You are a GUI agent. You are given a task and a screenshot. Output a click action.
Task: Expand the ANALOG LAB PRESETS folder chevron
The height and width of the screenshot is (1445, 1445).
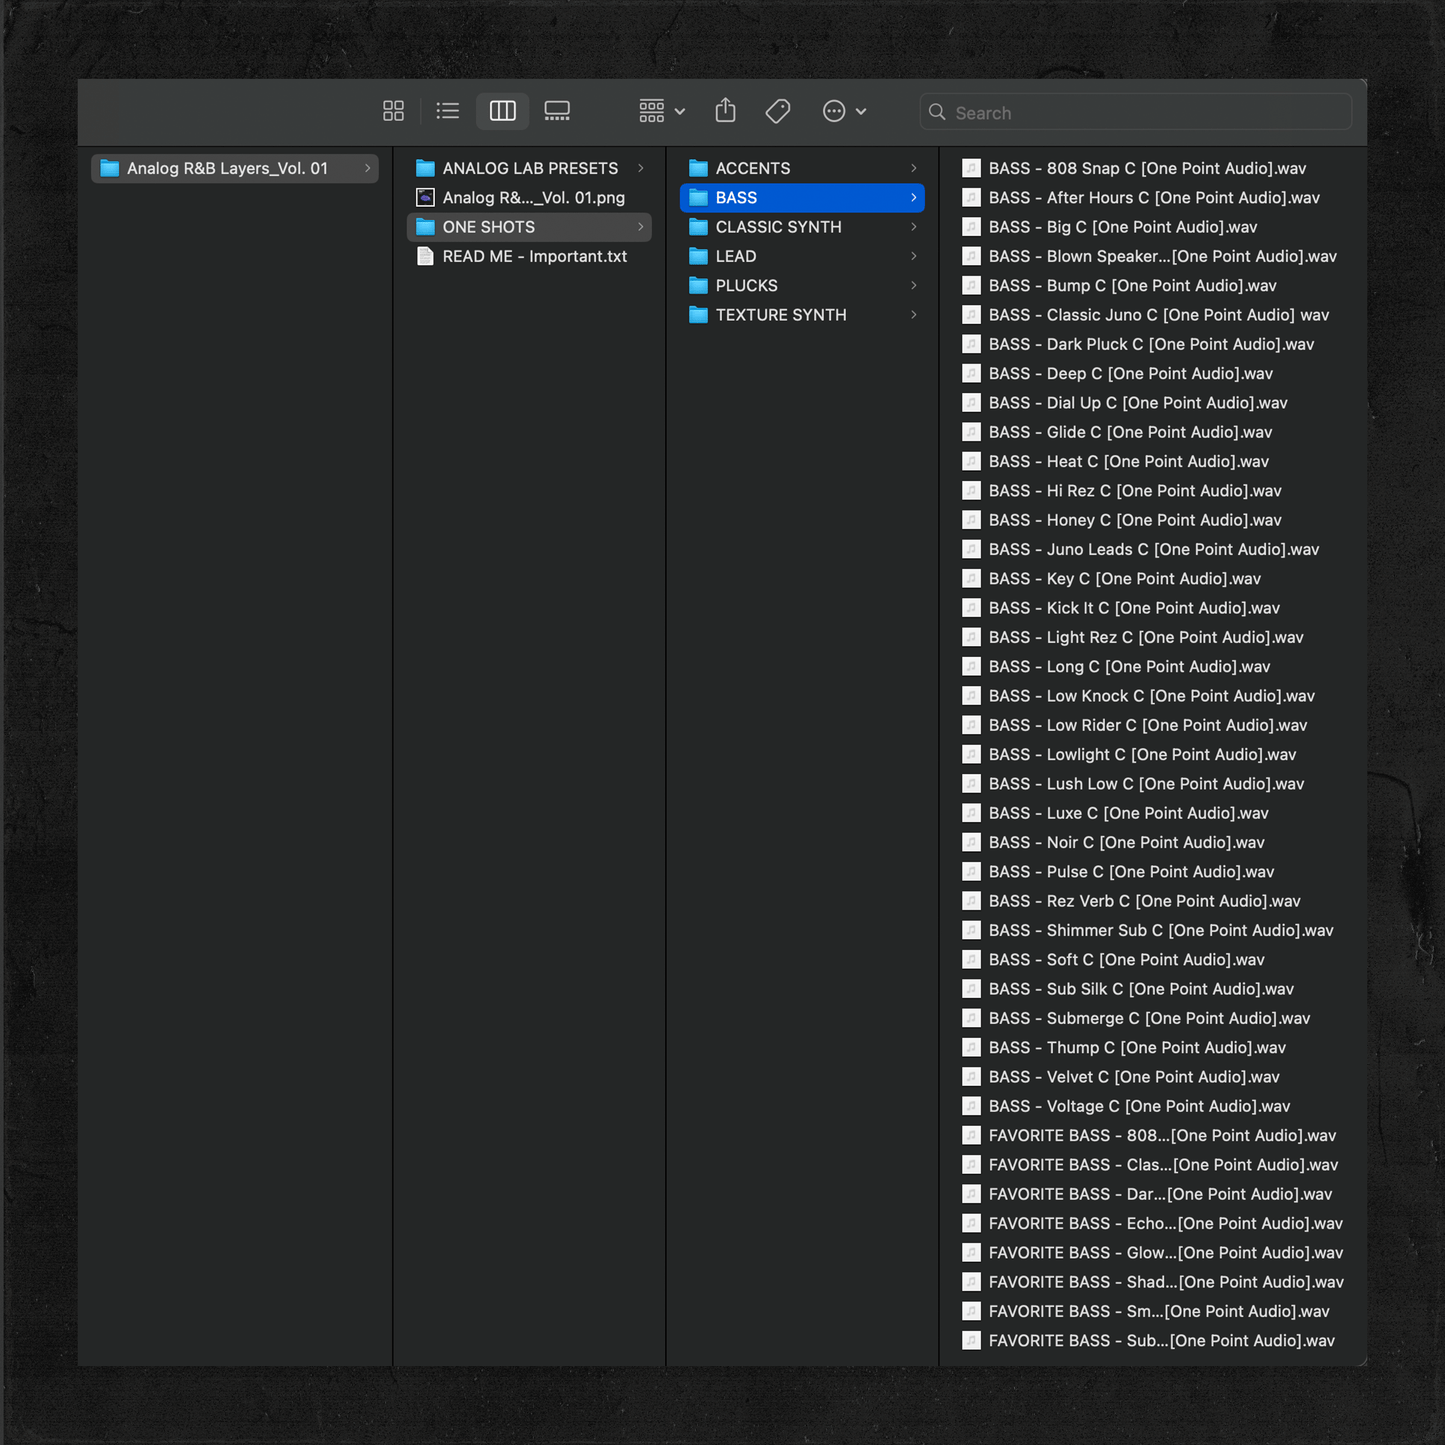641,168
